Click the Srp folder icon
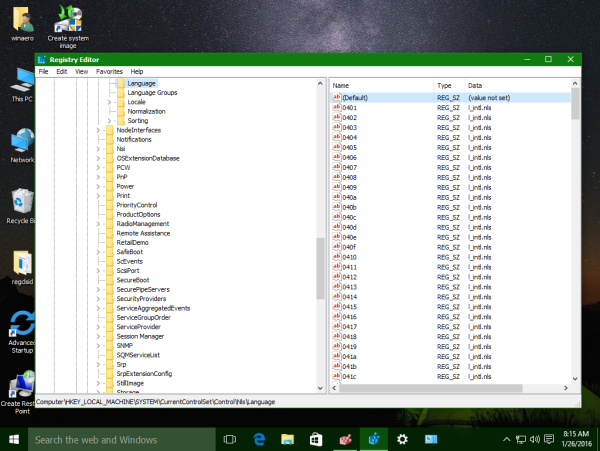Image resolution: width=600 pixels, height=451 pixels. point(110,365)
